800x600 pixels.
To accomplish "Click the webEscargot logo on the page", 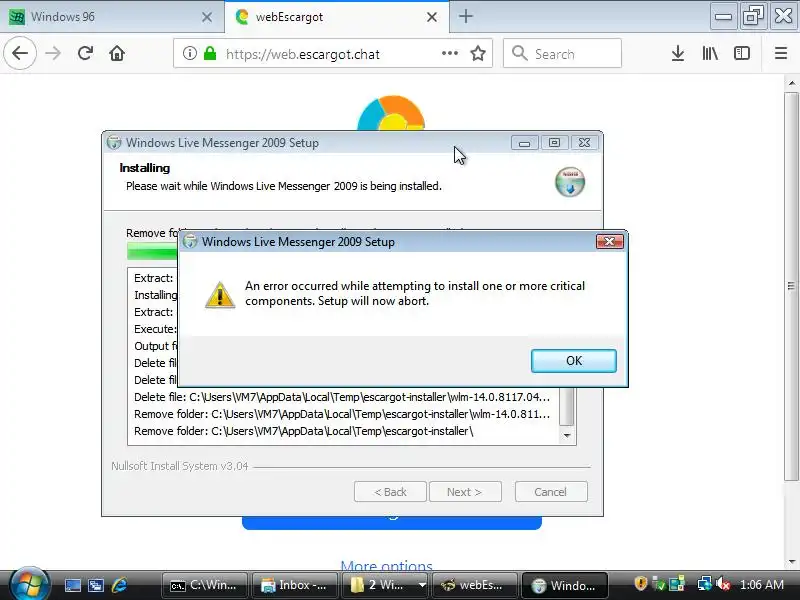I will [x=391, y=113].
